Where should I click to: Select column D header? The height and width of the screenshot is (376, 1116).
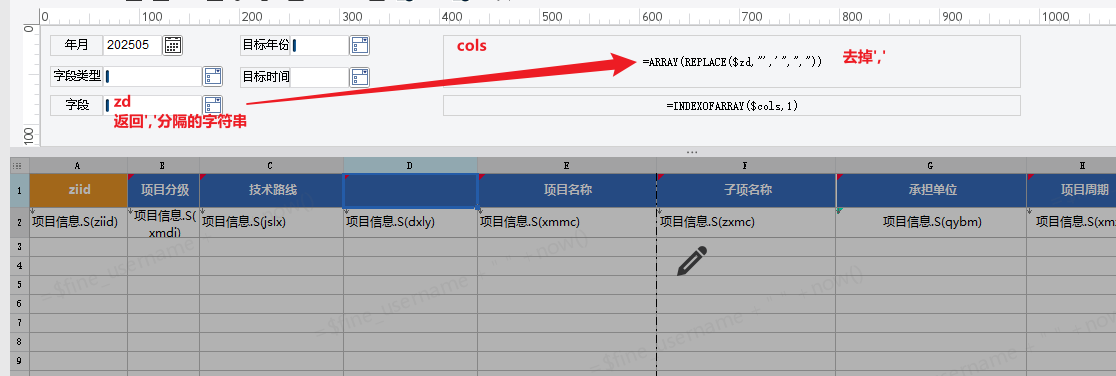click(410, 165)
